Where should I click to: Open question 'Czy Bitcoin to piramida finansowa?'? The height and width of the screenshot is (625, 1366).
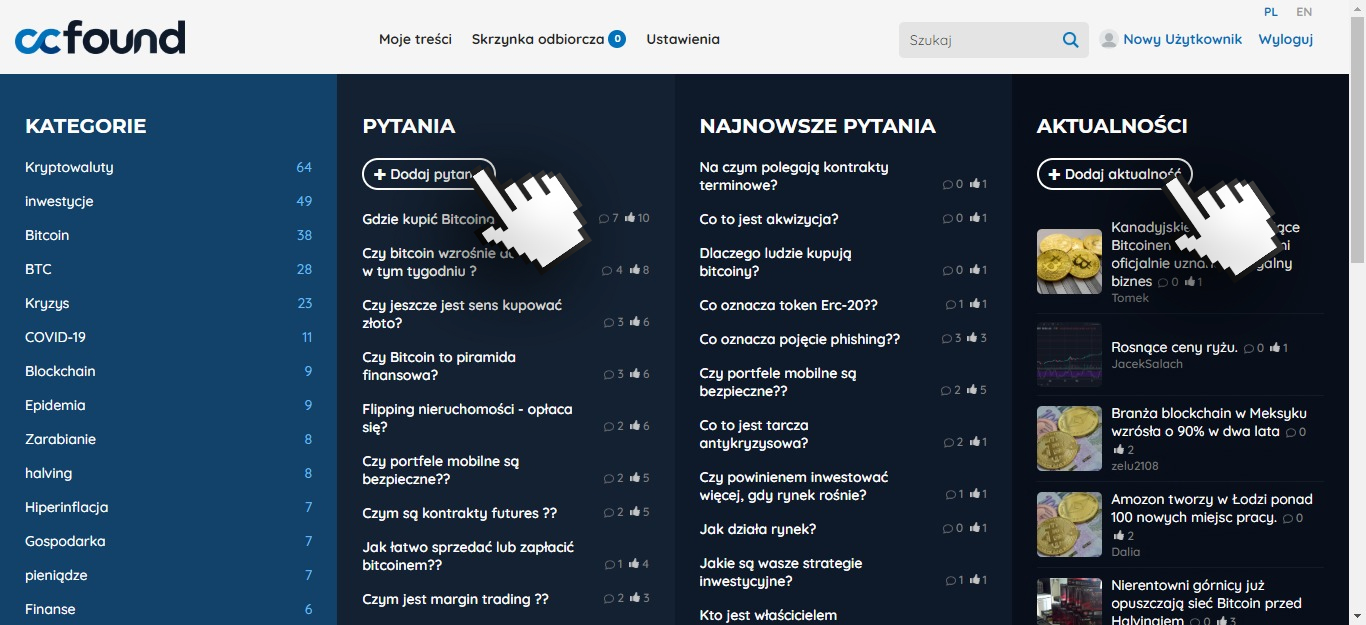[x=439, y=366]
